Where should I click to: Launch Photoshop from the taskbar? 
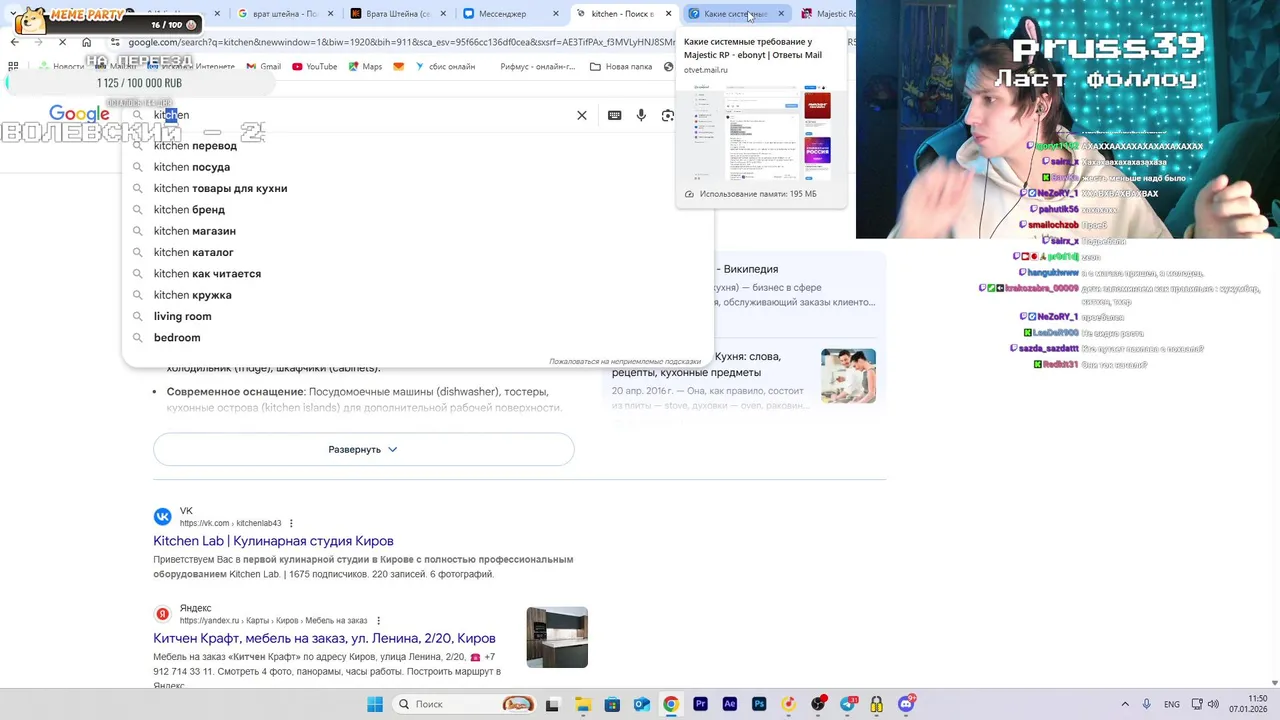[759, 704]
